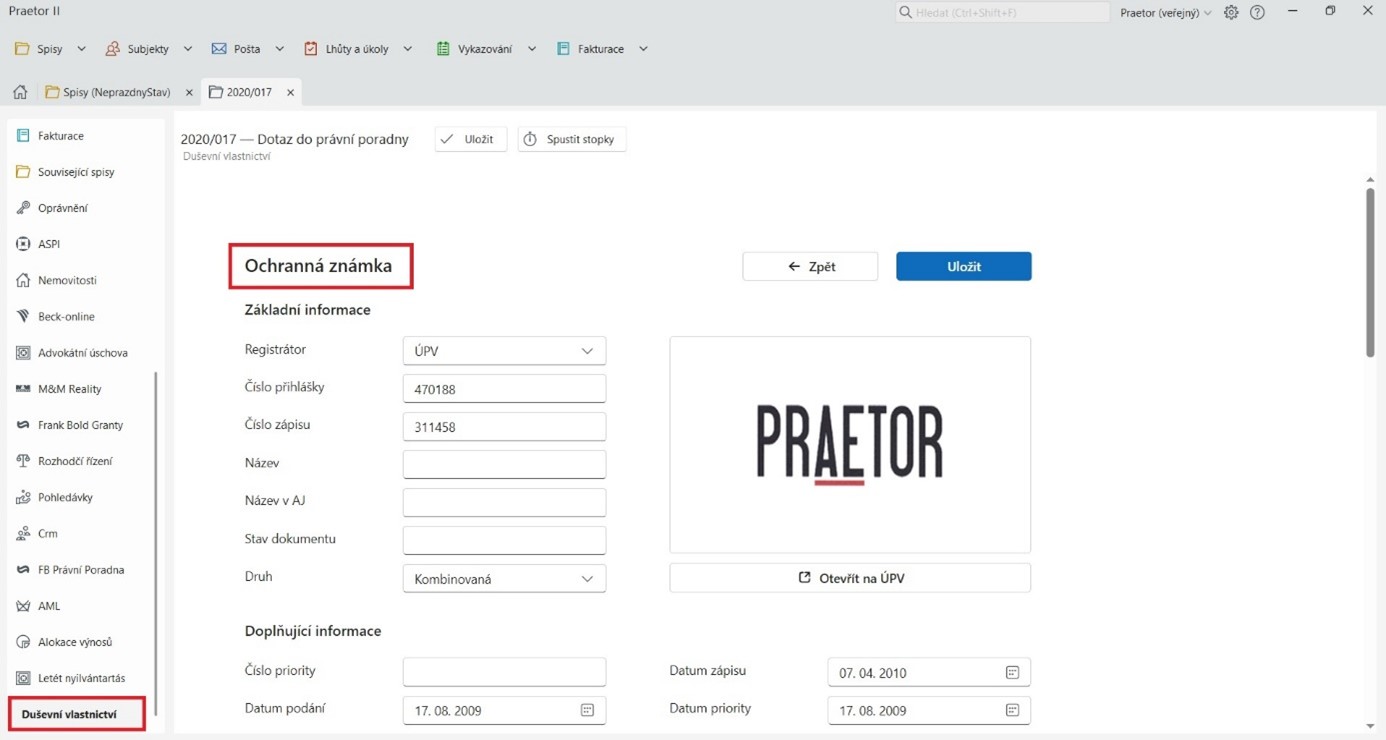Click Otevřít na ÚPV button

click(850, 578)
